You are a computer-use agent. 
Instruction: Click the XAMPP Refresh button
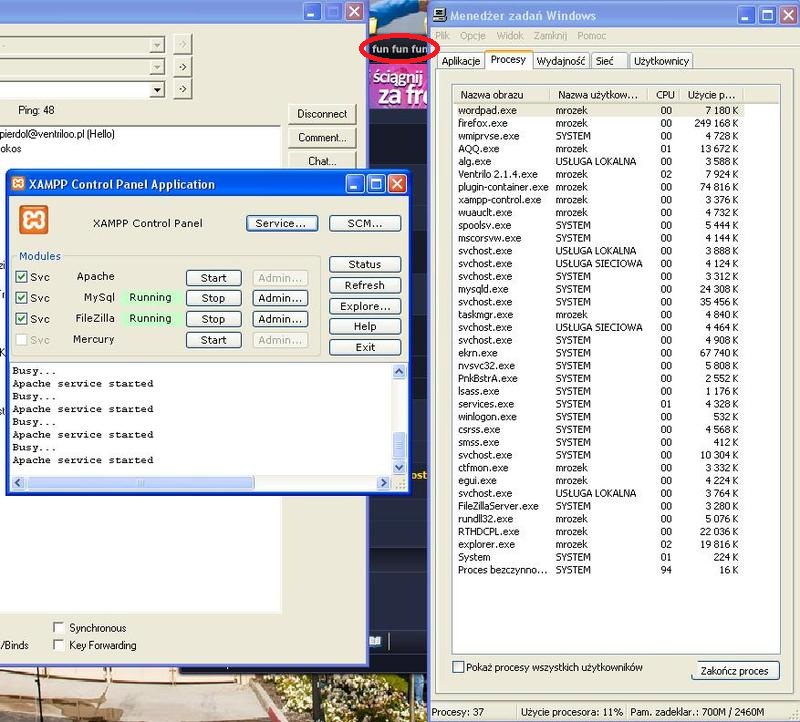[365, 285]
